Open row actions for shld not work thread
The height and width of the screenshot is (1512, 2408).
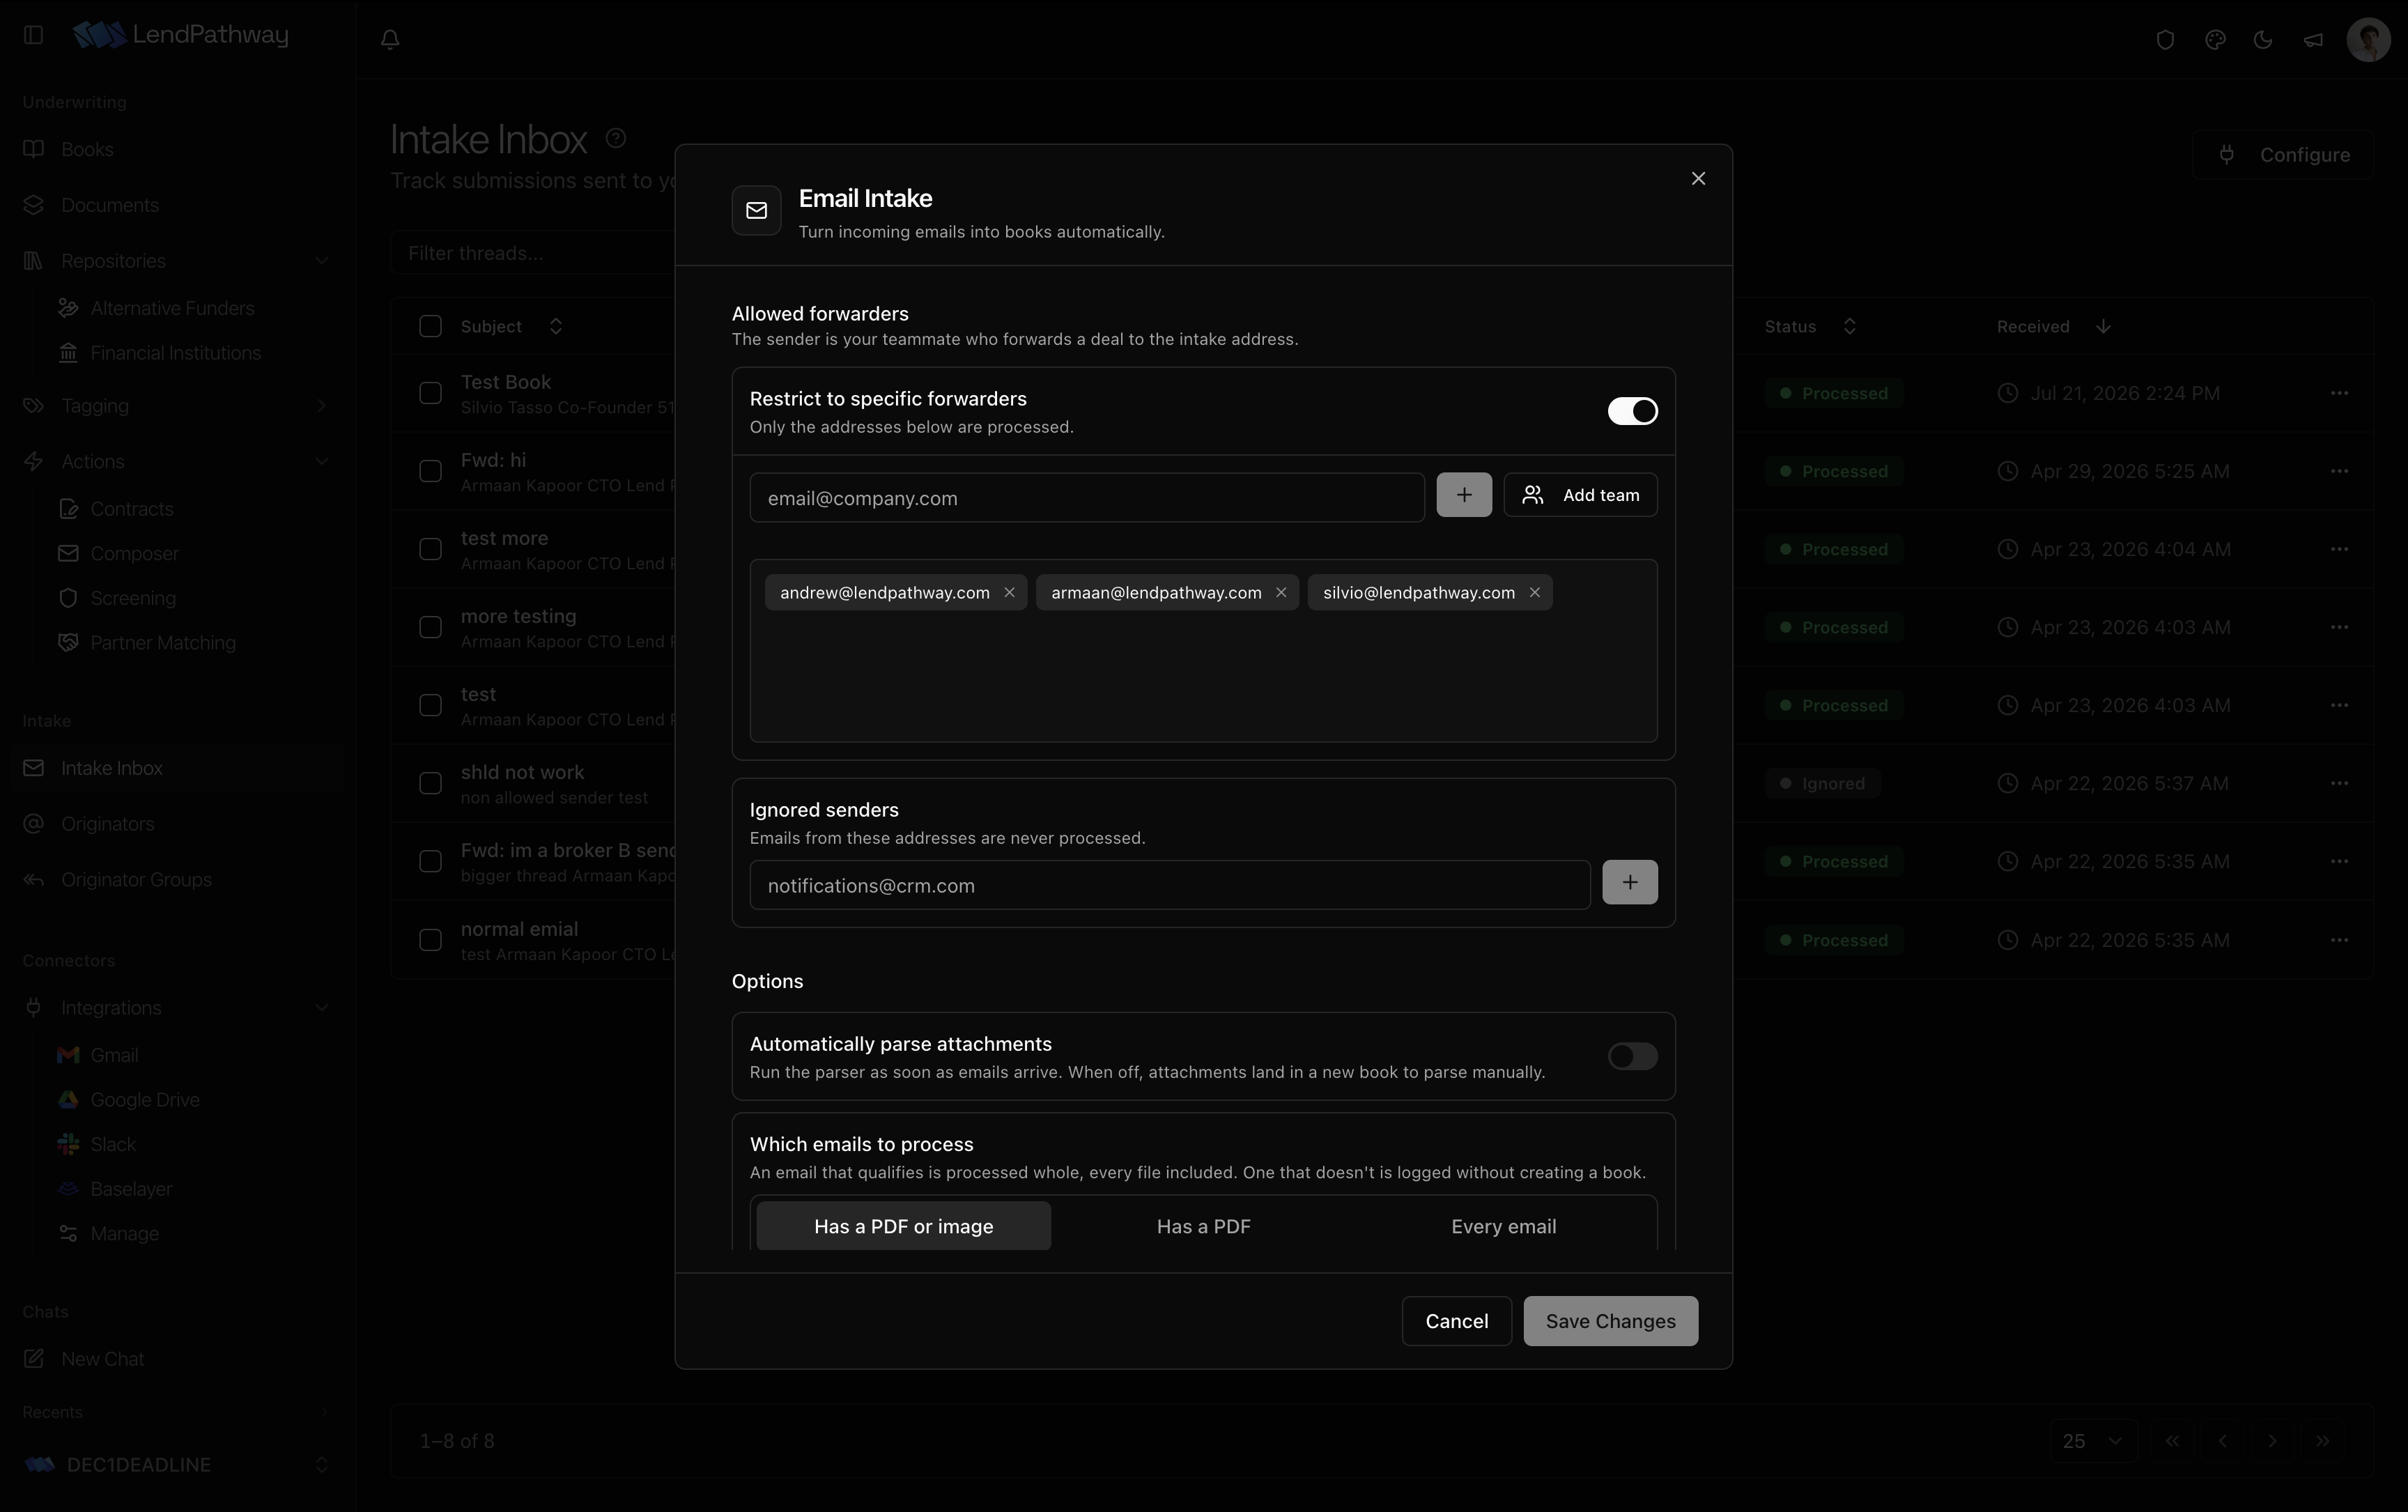(x=2339, y=783)
